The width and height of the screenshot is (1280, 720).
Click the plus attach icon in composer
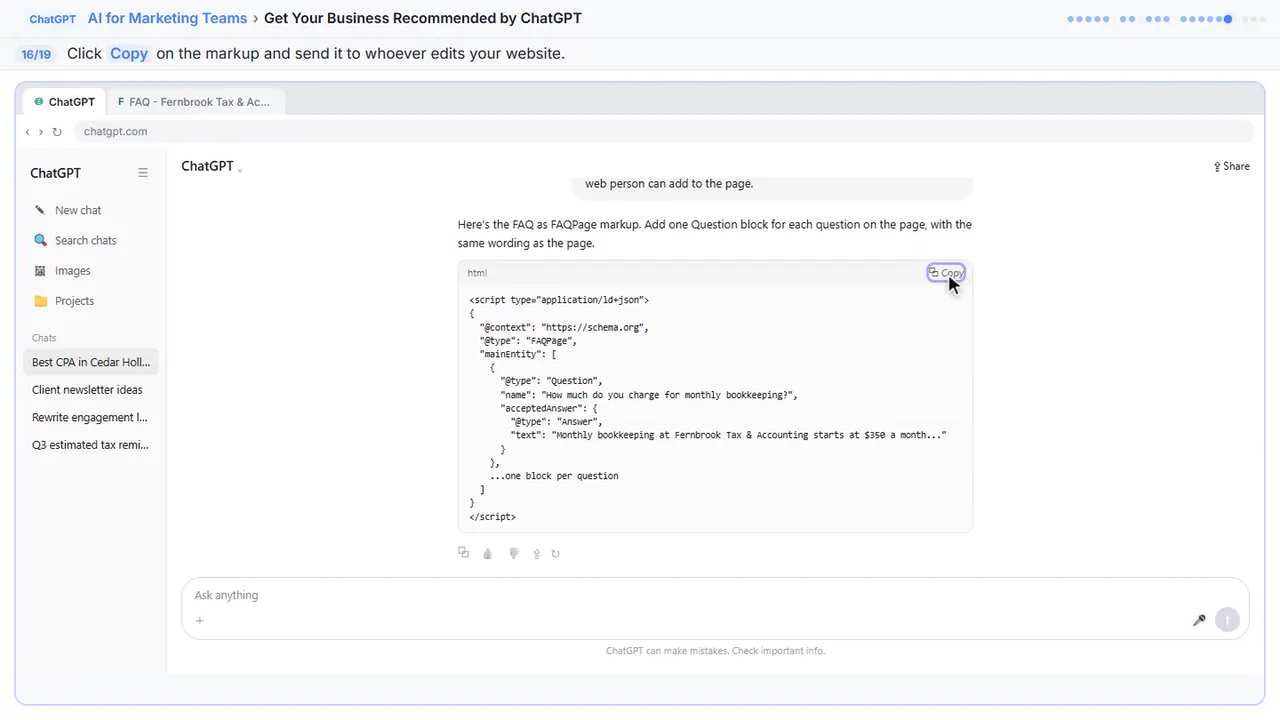(200, 620)
